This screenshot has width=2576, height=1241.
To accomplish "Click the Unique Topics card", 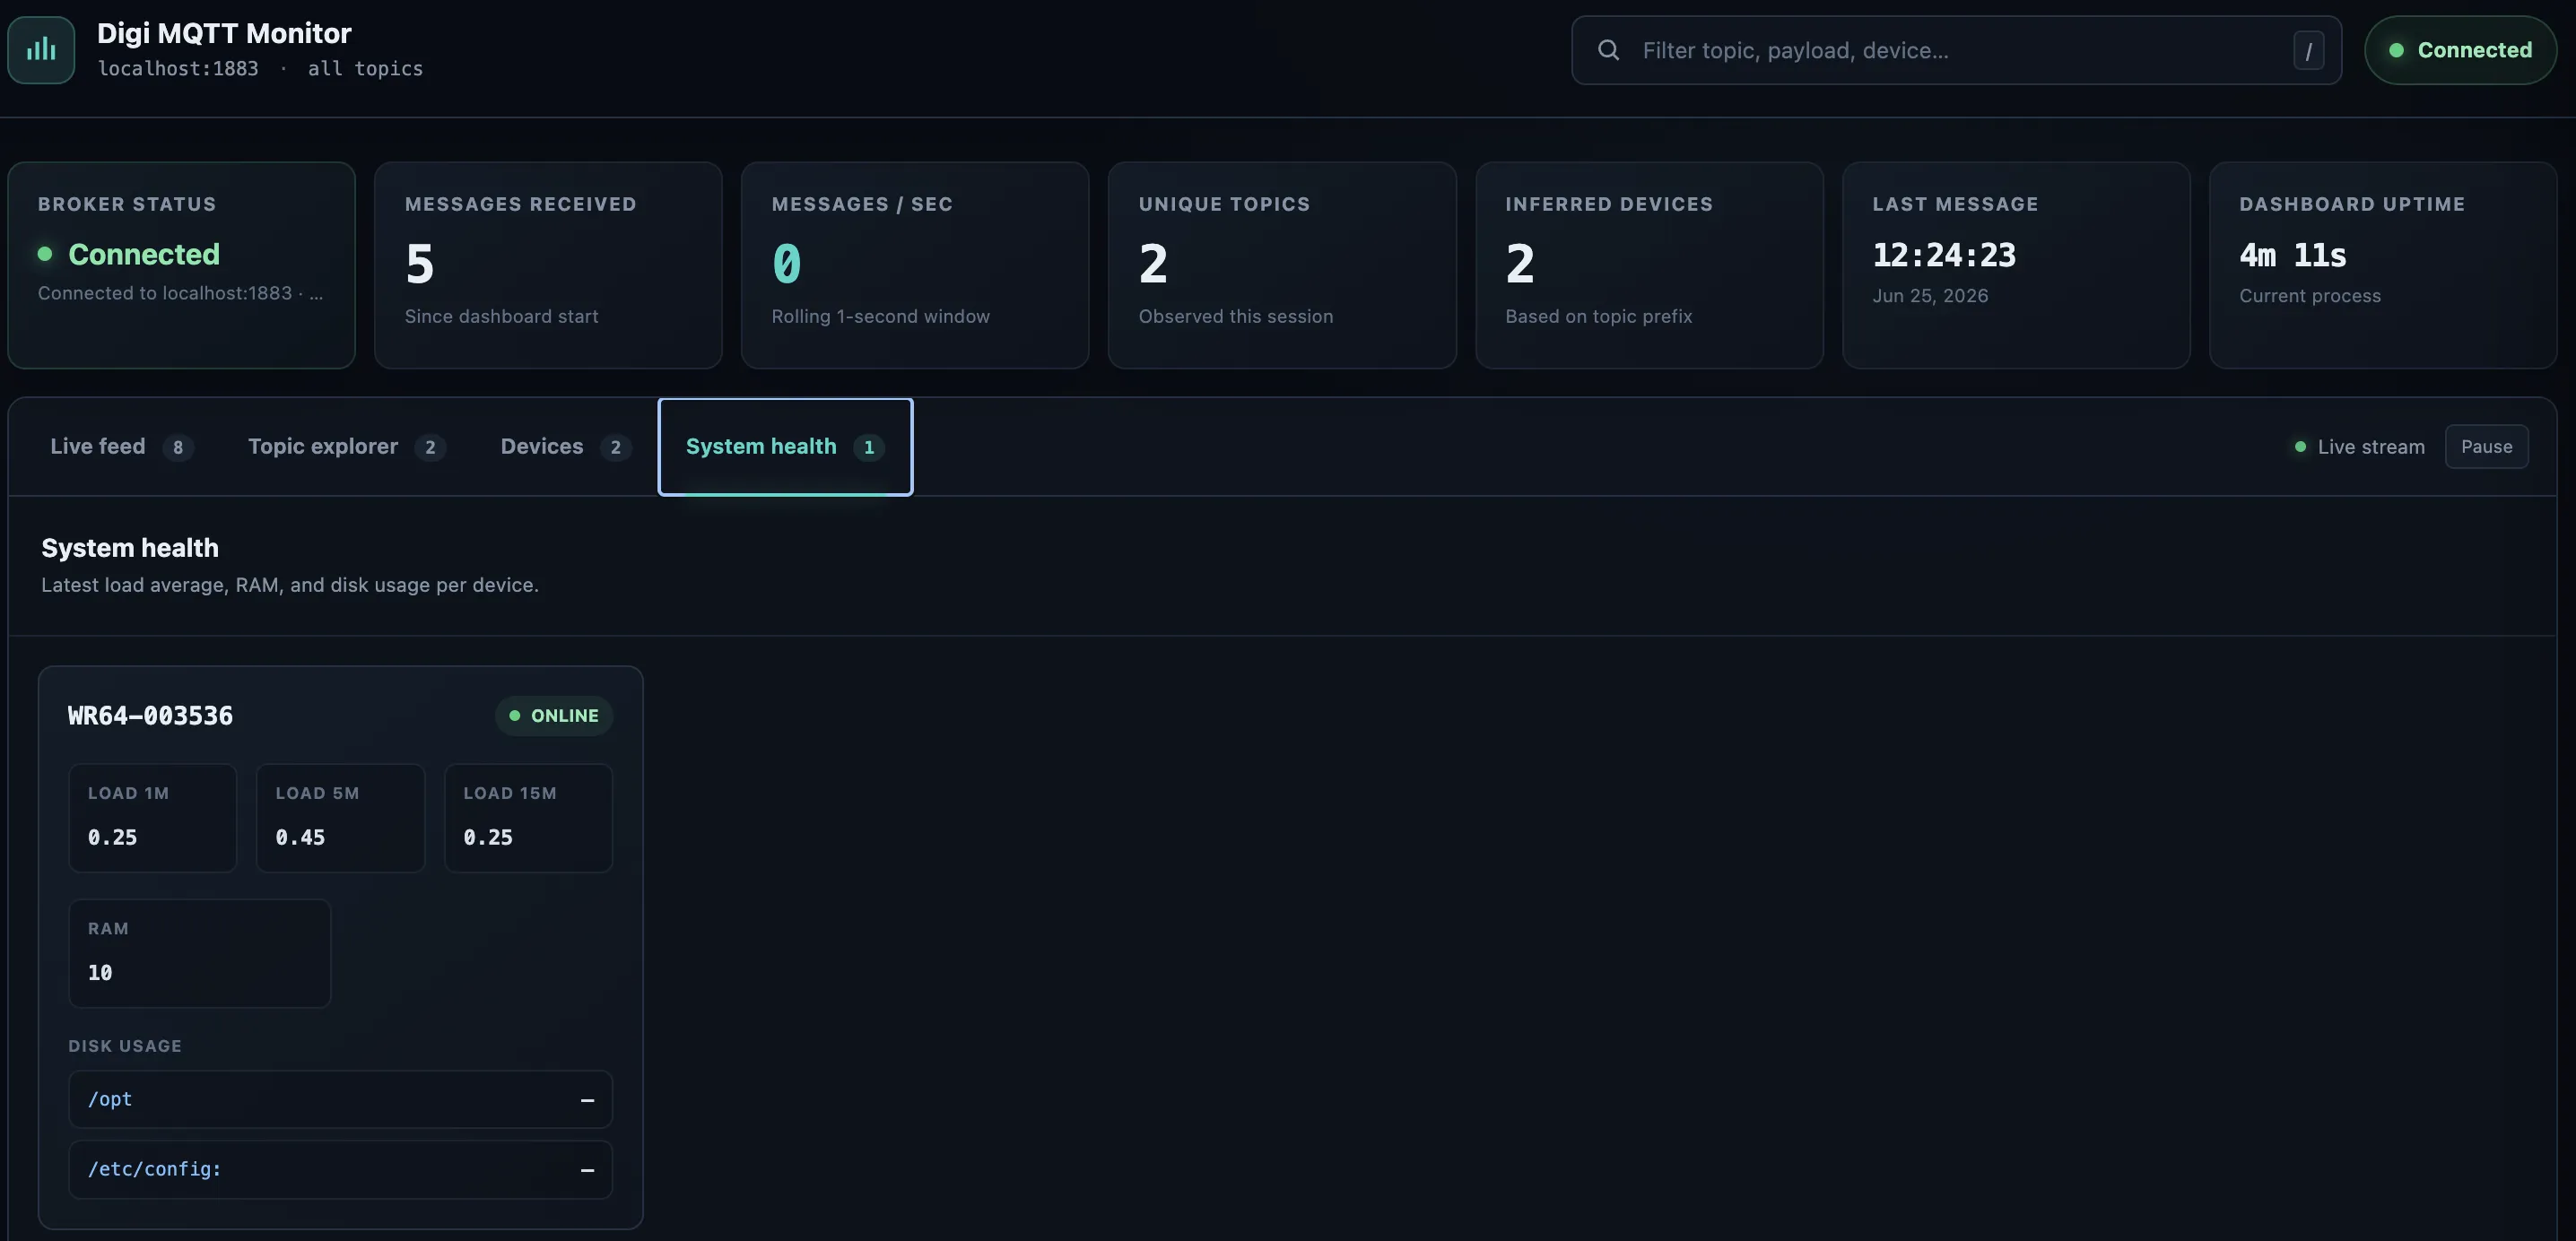I will coord(1282,265).
